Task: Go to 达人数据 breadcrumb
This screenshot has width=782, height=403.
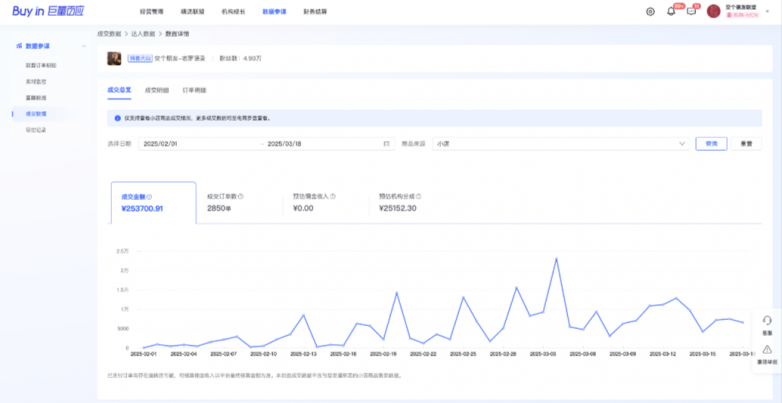Action: pyautogui.click(x=143, y=34)
